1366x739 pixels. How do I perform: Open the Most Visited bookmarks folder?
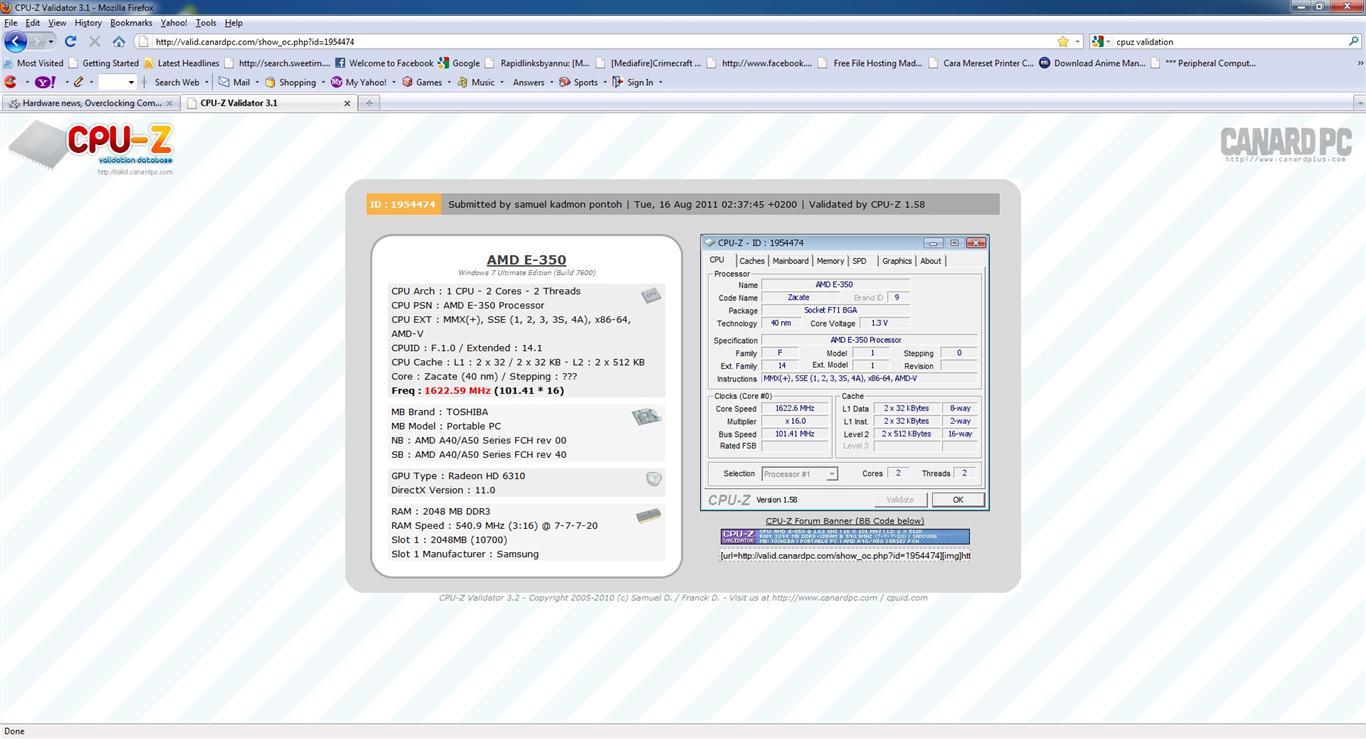point(33,63)
